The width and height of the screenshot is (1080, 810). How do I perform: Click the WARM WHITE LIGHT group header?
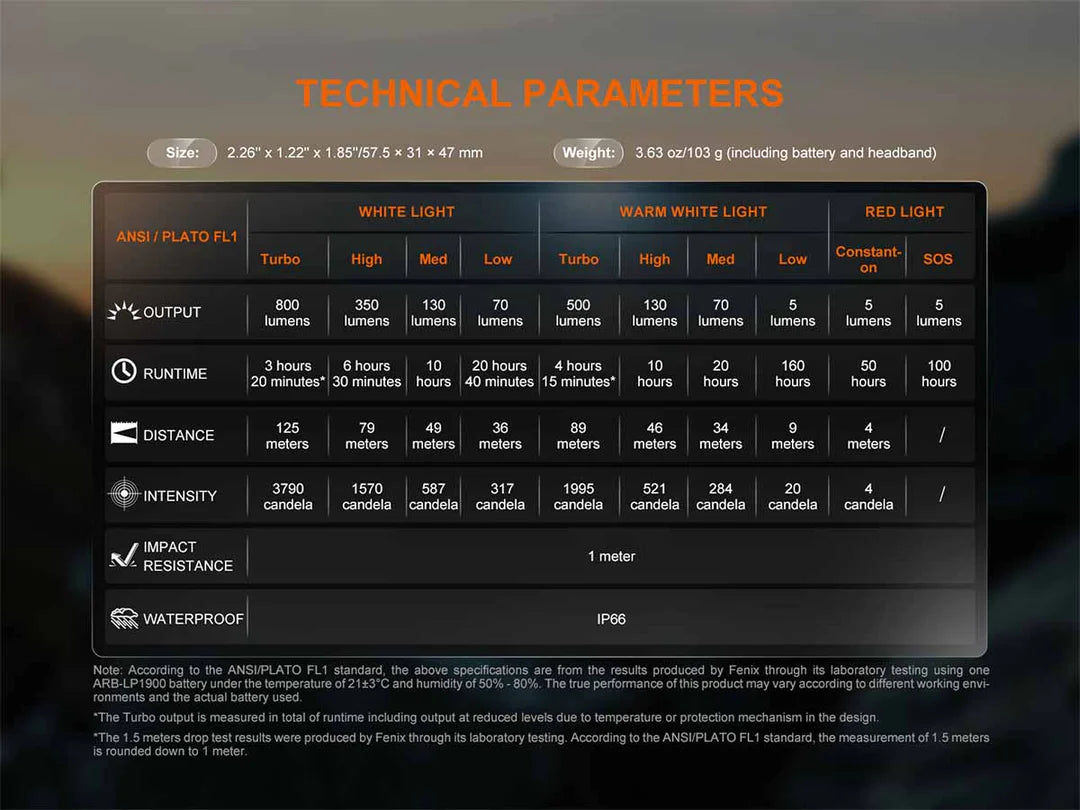[693, 212]
